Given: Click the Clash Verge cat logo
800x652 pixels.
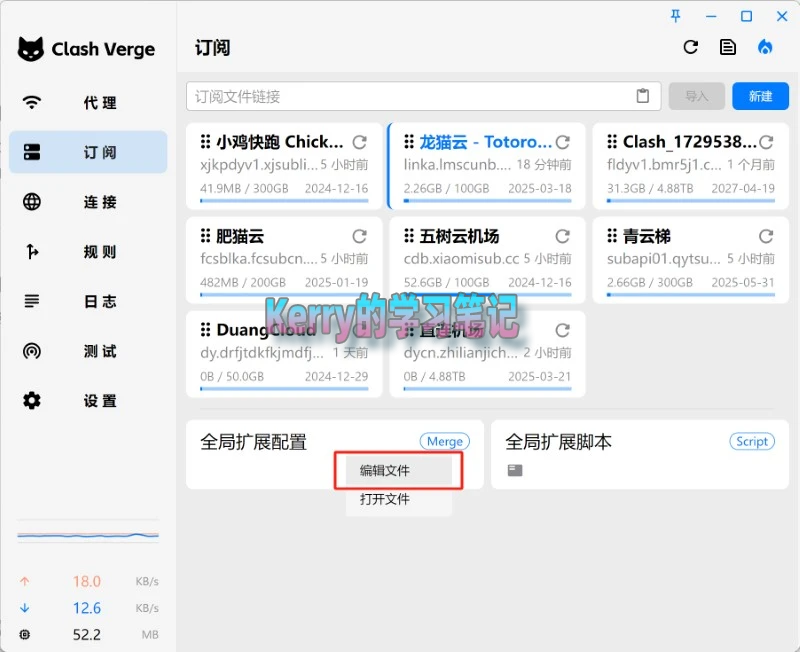Looking at the screenshot, I should [x=31, y=49].
